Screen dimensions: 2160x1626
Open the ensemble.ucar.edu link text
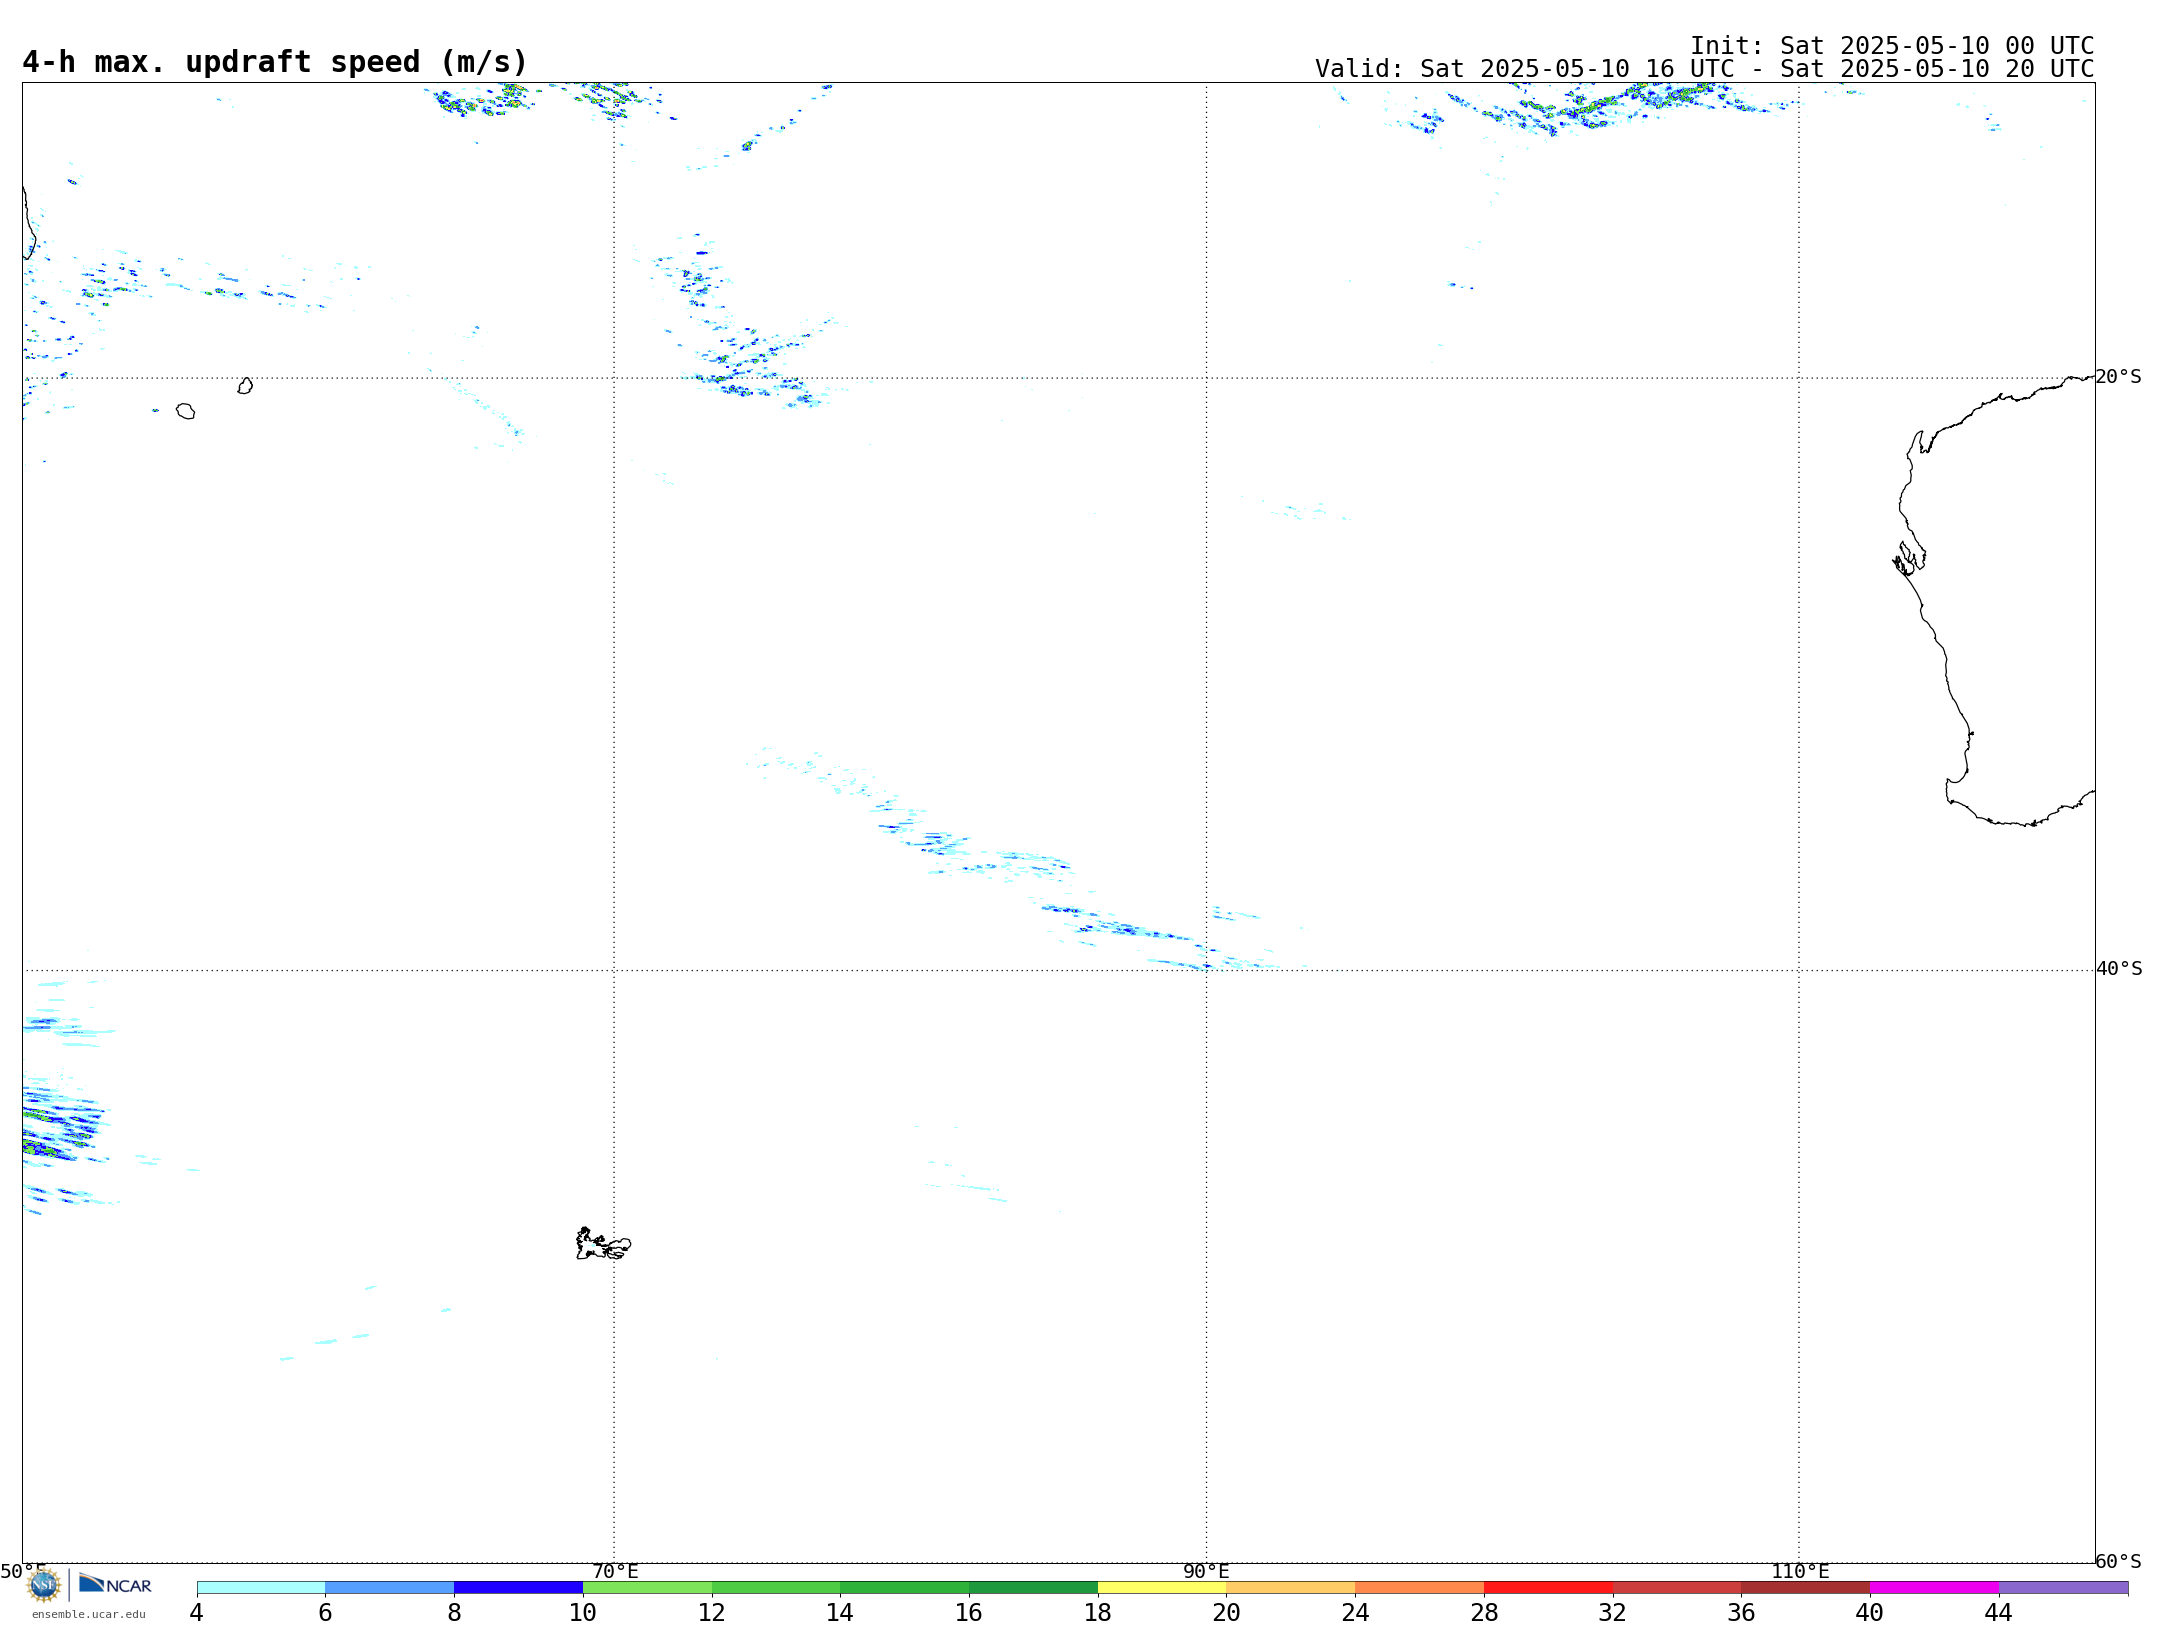click(89, 1614)
